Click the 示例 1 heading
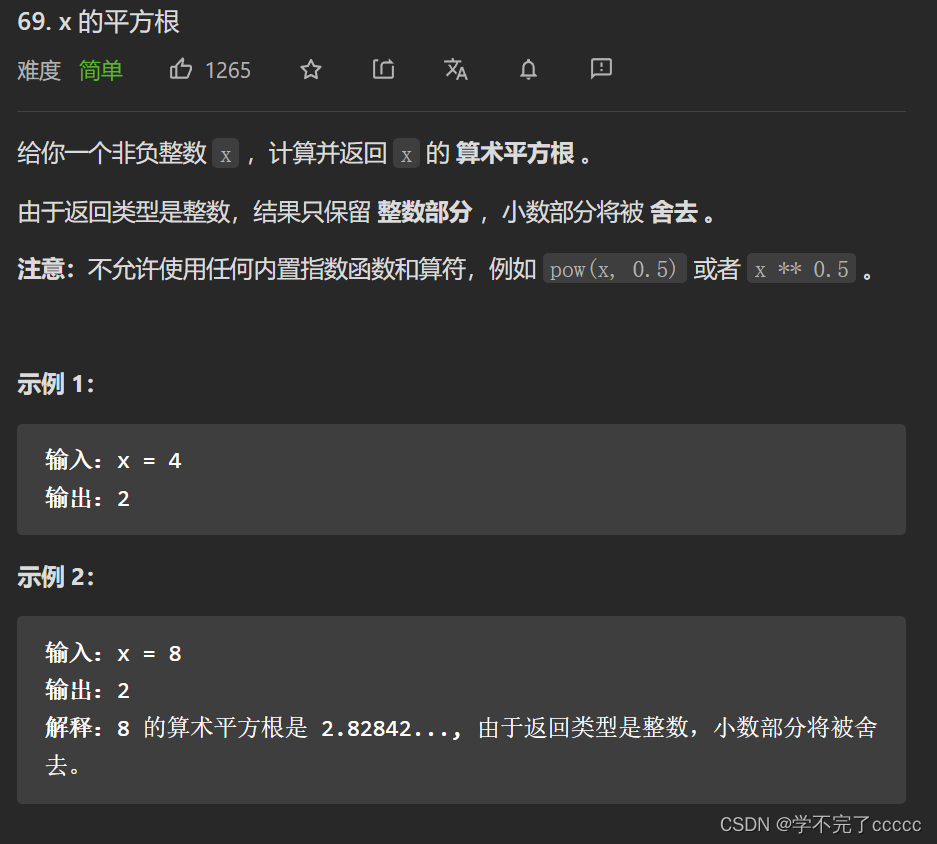Screen dimensions: 937x844 click(x=56, y=384)
